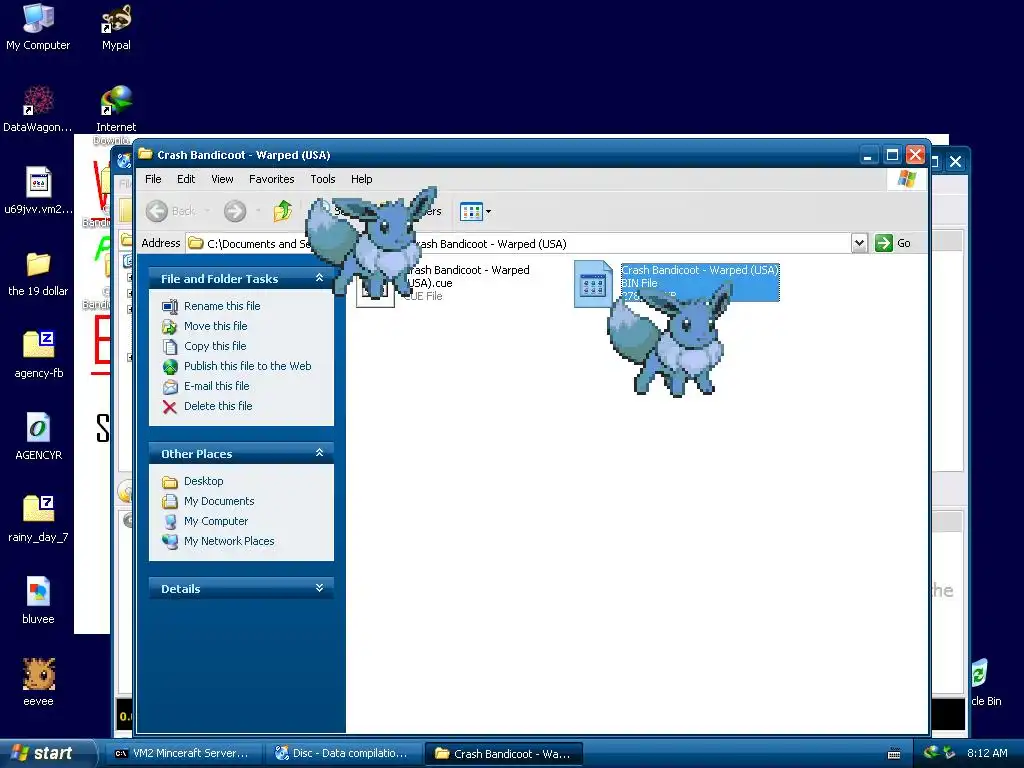Collapse the File and Folder Tasks panel
The height and width of the screenshot is (768, 1024).
pos(319,278)
